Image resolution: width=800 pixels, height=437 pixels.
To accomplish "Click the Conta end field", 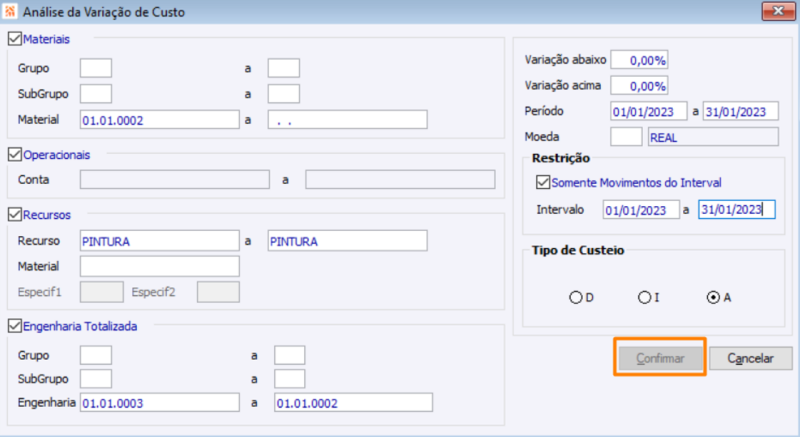I will tap(400, 179).
